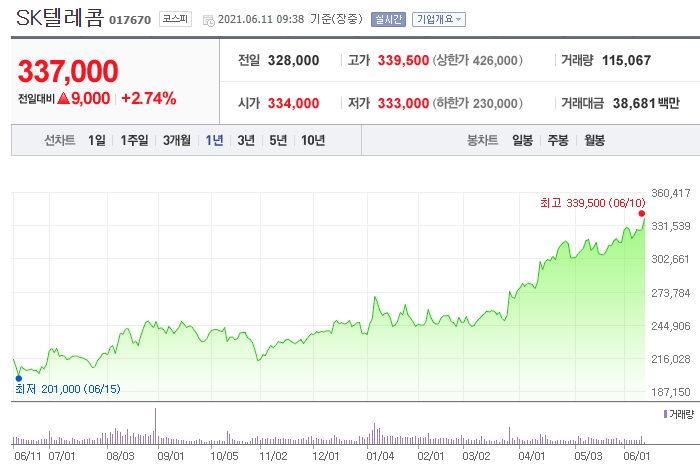Click the 360,417 price axis label
700x475 pixels.
click(x=671, y=193)
